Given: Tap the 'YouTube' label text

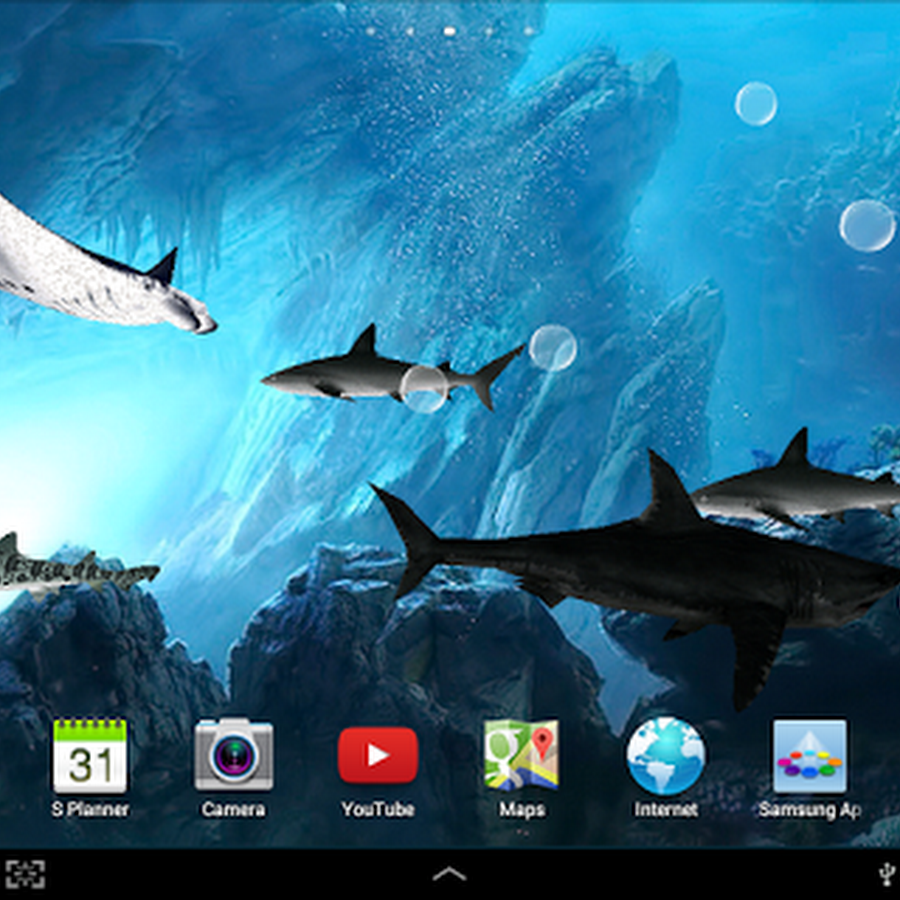Looking at the screenshot, I should [x=378, y=809].
